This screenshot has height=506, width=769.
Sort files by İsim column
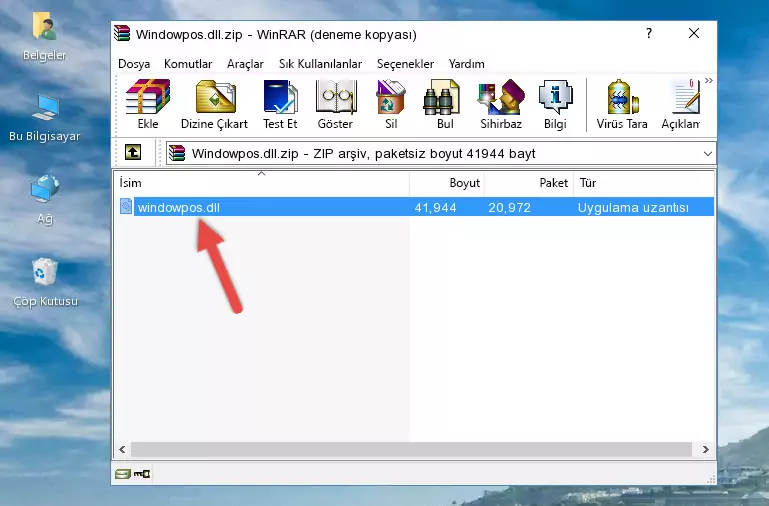point(262,183)
